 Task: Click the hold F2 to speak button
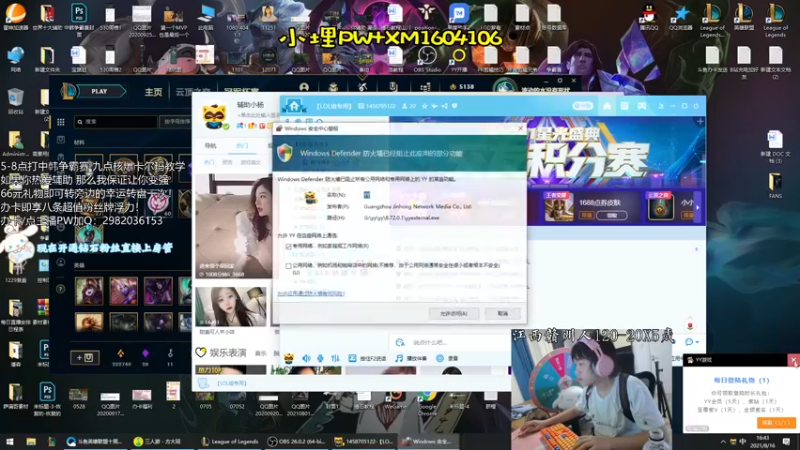coord(367,358)
